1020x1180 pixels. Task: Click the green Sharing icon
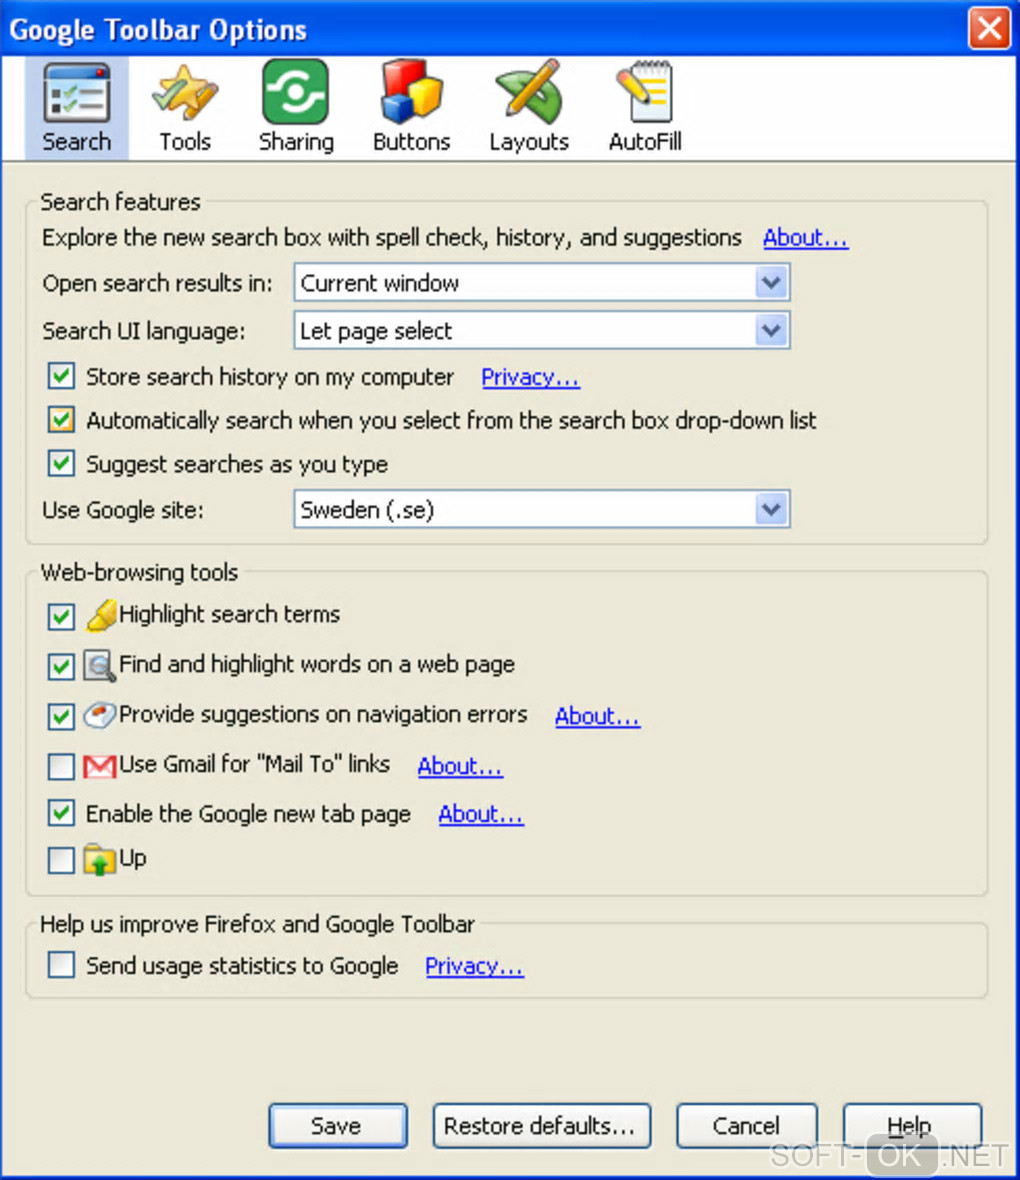(x=295, y=92)
